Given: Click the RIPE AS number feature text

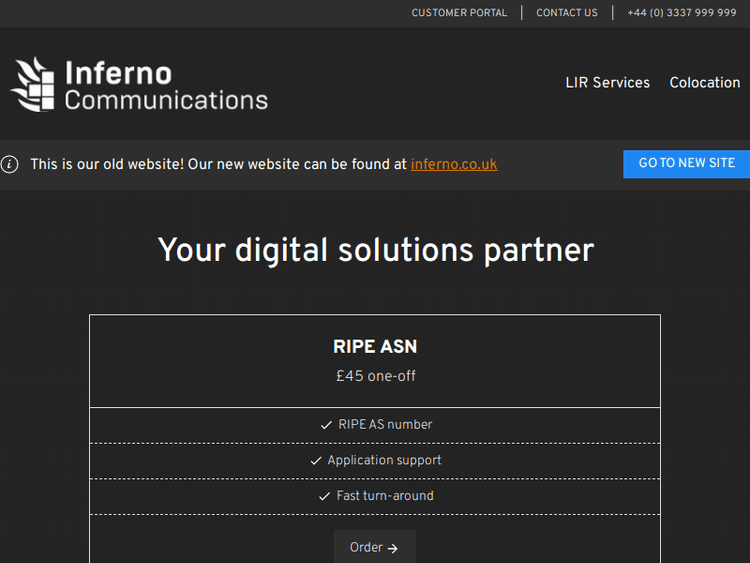Looking at the screenshot, I should pyautogui.click(x=385, y=425).
